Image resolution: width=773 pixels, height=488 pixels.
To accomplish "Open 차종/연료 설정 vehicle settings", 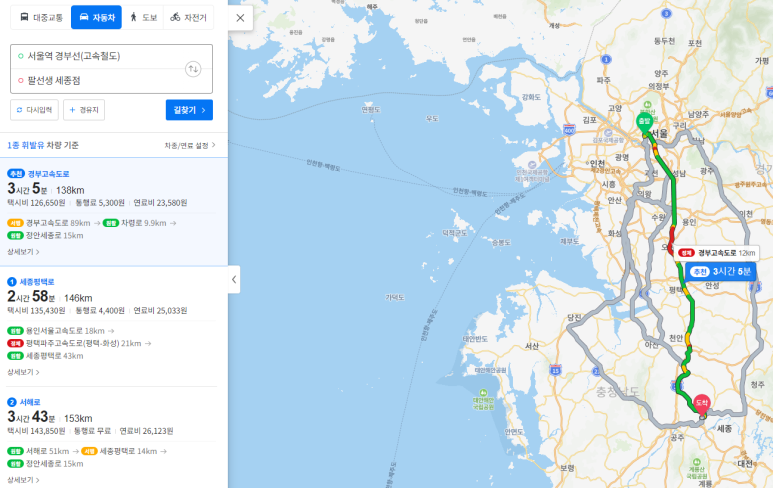I will (190, 145).
